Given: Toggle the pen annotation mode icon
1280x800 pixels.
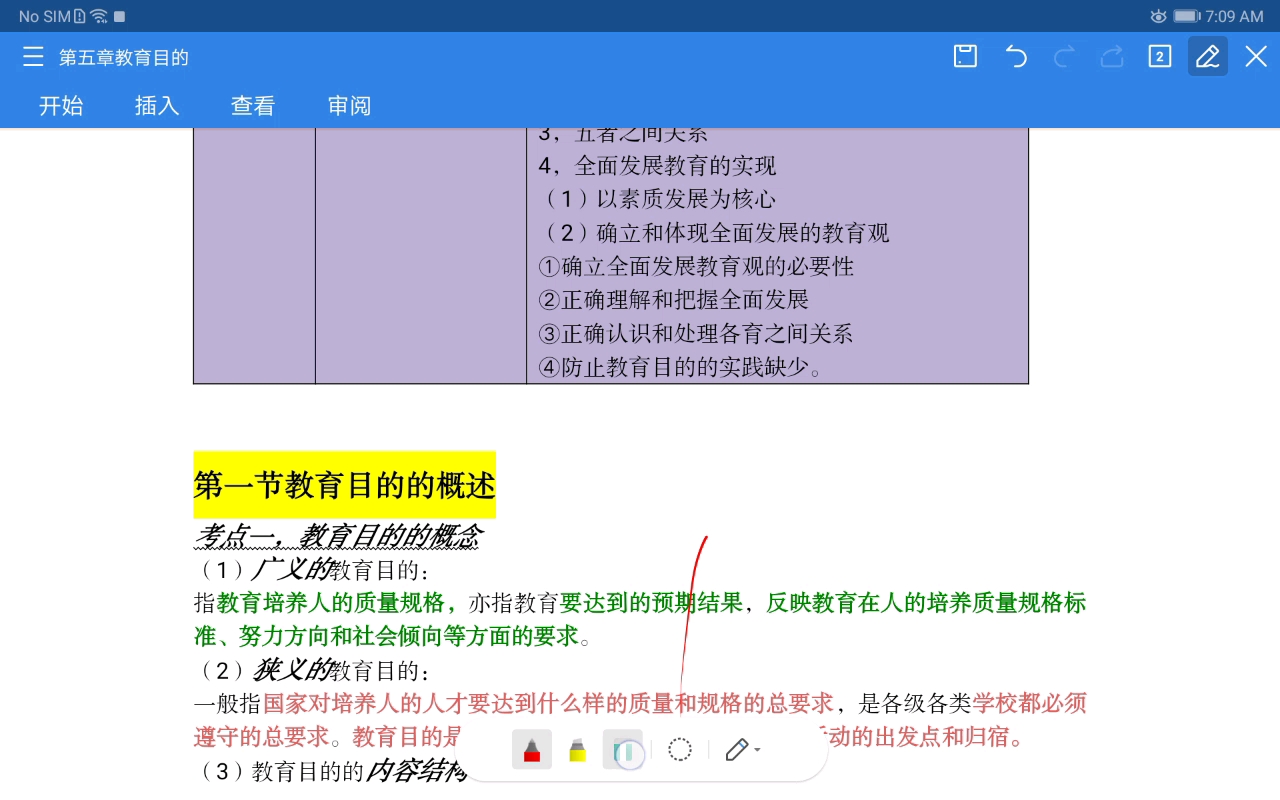Looking at the screenshot, I should pyautogui.click(x=1208, y=57).
